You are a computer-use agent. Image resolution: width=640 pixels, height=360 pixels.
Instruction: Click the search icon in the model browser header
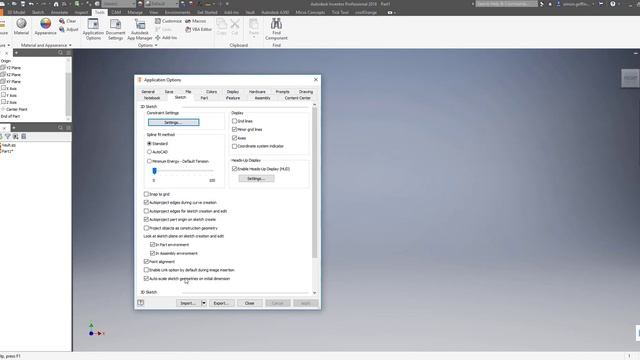click(60, 53)
